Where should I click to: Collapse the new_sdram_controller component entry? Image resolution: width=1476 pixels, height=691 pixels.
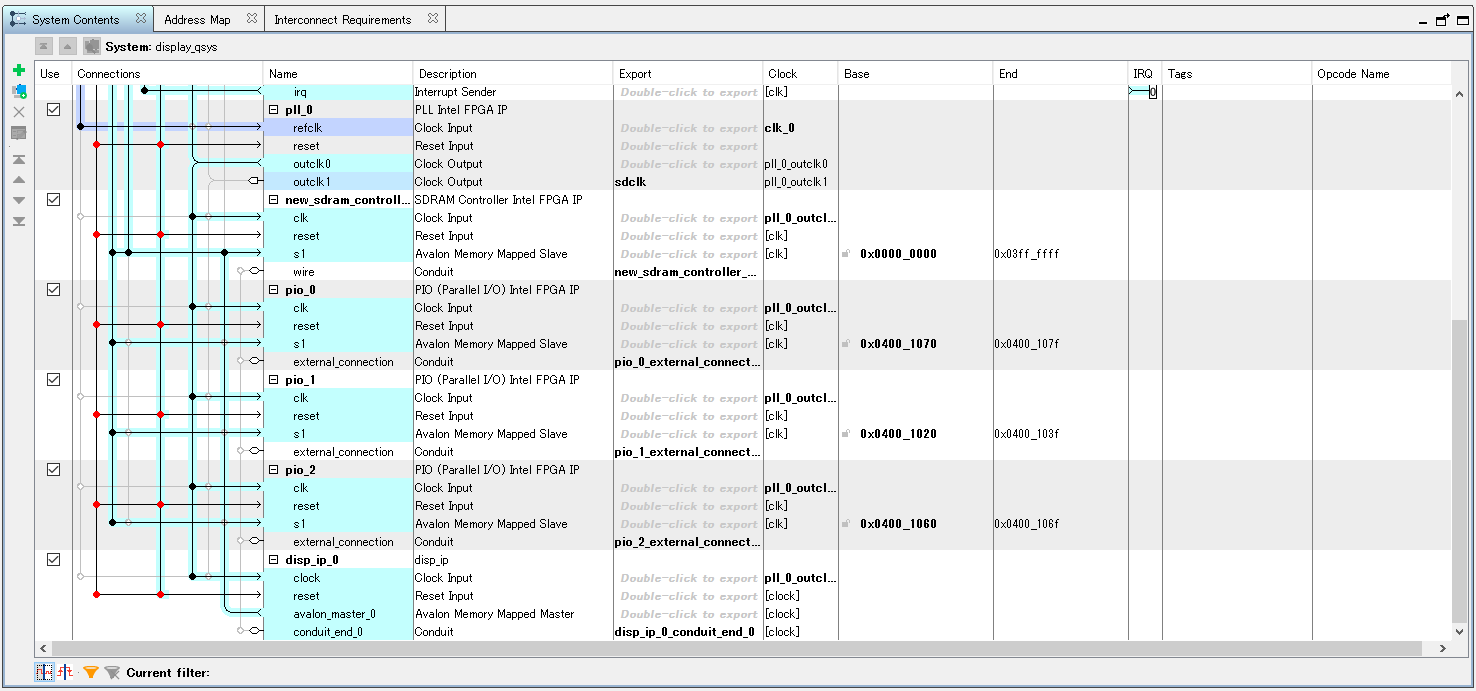272,199
